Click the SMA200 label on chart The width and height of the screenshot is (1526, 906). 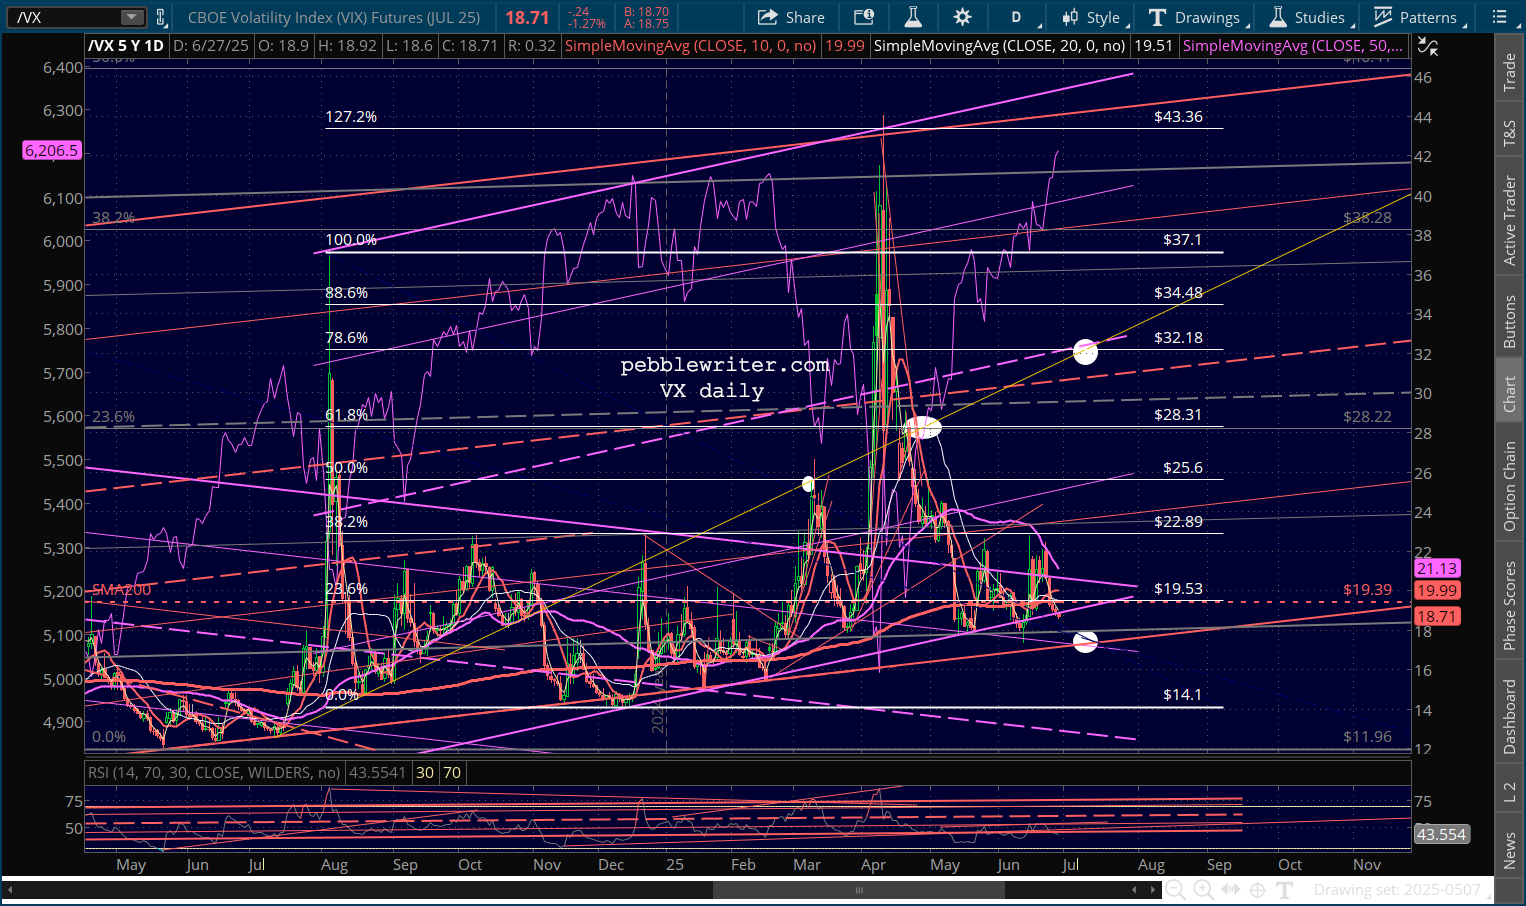[x=121, y=590]
